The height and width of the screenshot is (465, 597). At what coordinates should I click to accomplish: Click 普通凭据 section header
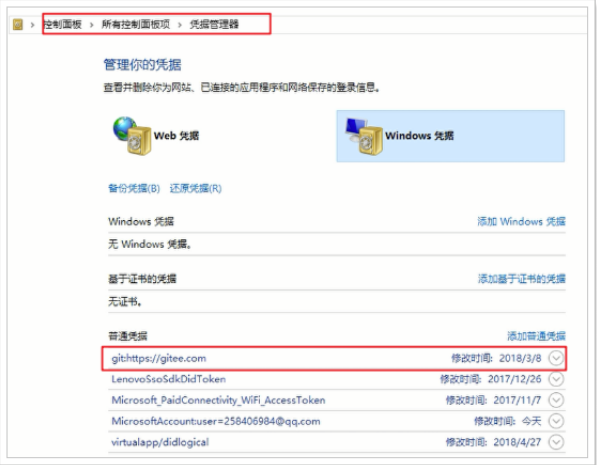pos(128,336)
